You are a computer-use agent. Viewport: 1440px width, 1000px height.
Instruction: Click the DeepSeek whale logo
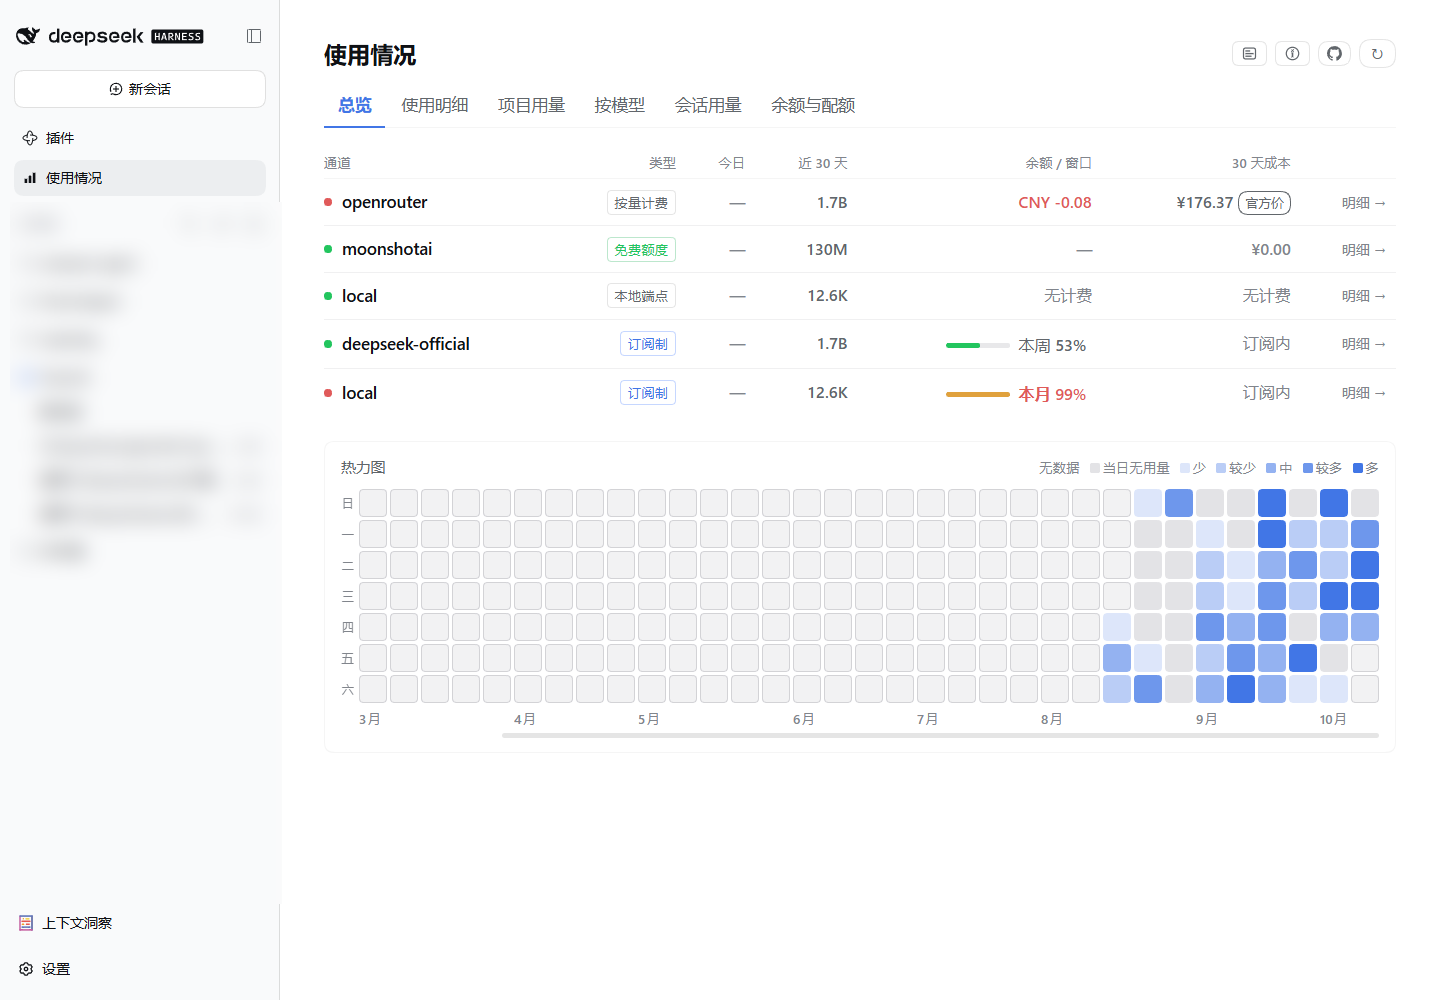coord(28,36)
